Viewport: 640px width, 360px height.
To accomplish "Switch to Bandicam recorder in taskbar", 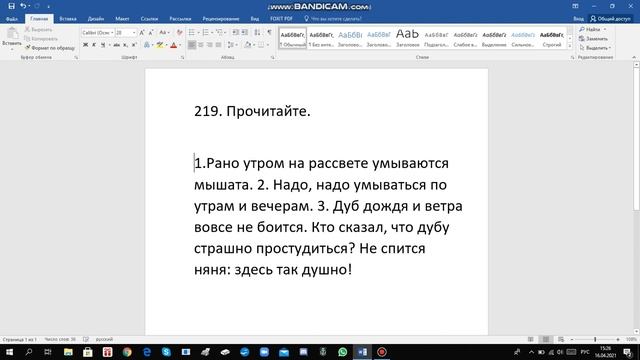I will [382, 352].
